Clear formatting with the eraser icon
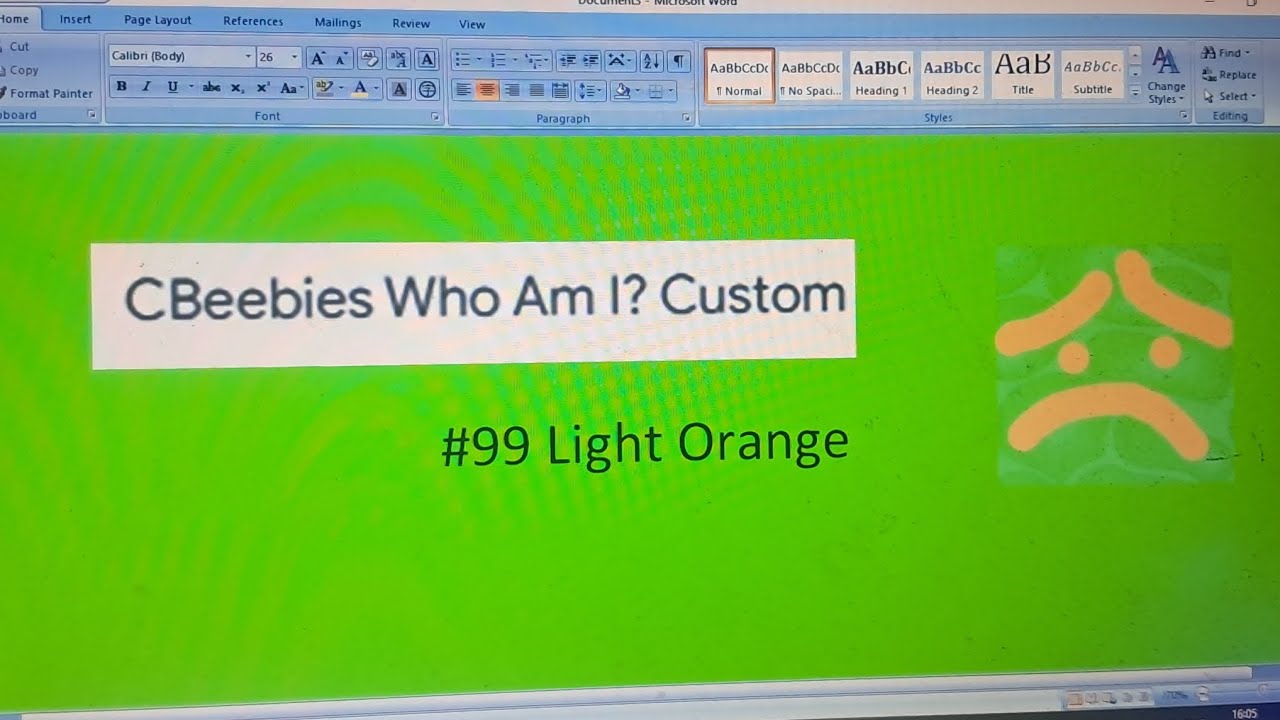 click(369, 59)
